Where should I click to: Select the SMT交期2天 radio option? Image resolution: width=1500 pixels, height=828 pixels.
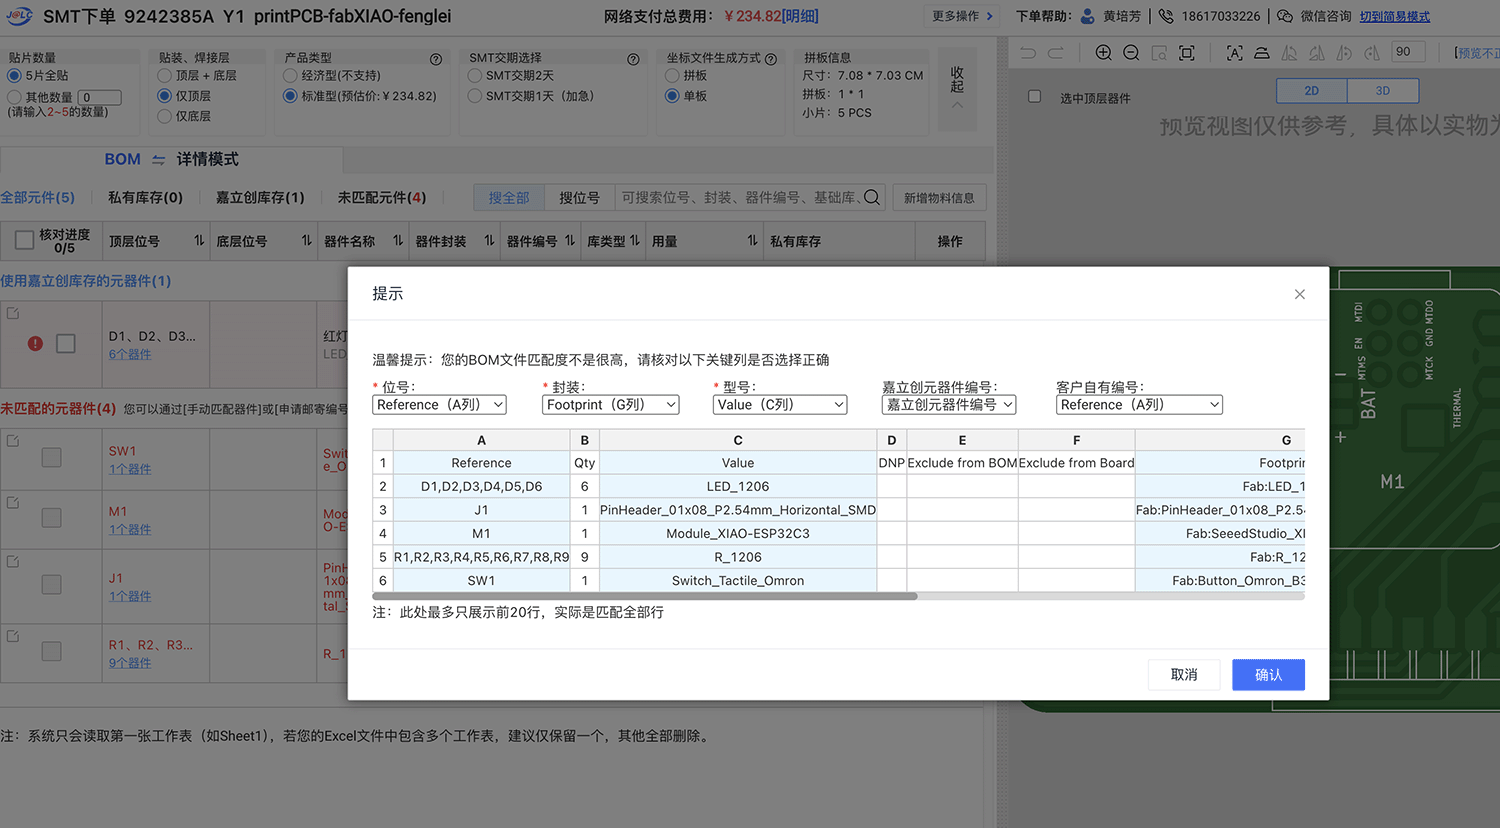(475, 76)
